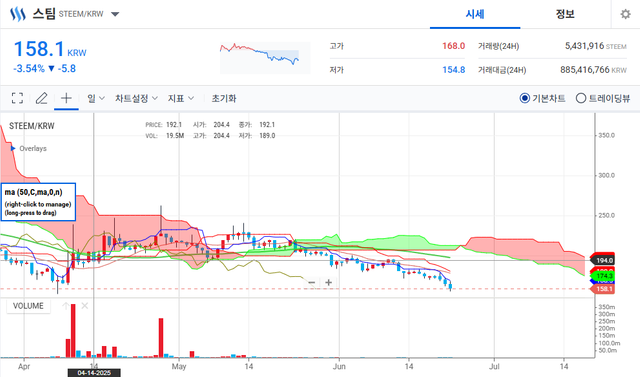
Task: Zoom out chart with minus button
Action: coord(312,282)
